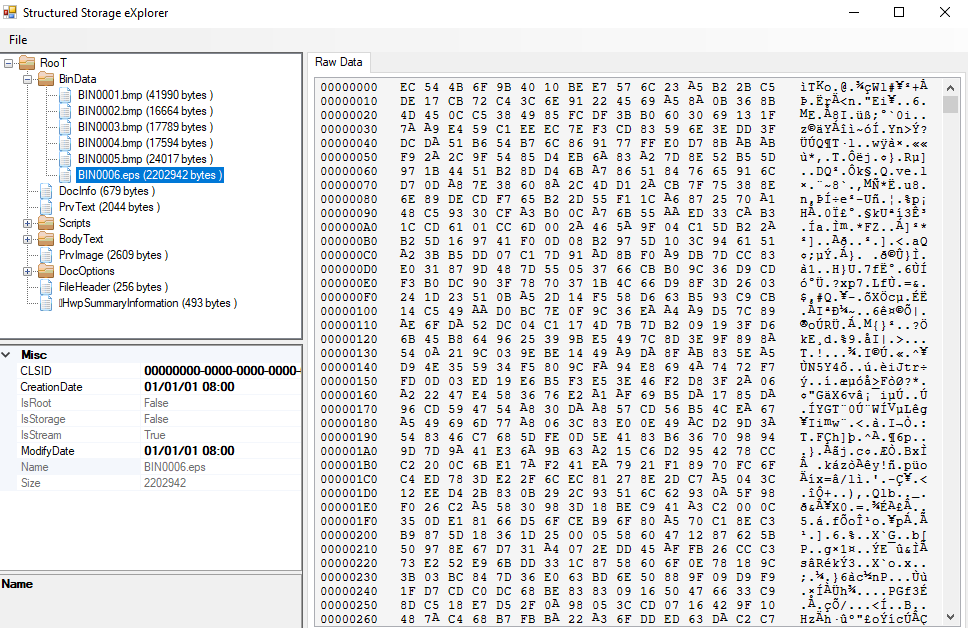
Task: Click the BIN0003.bmp file icon
Action: point(65,127)
